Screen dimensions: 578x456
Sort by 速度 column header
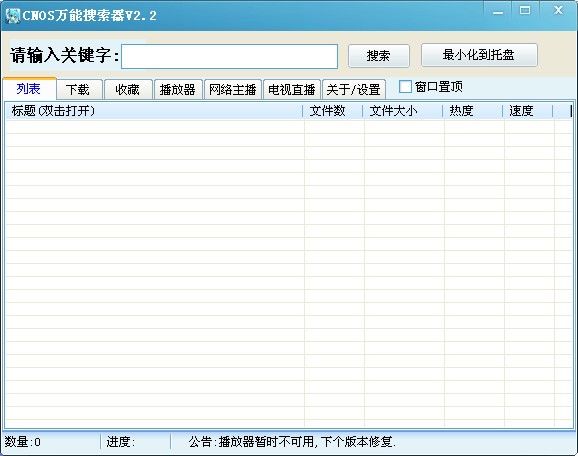click(x=528, y=111)
